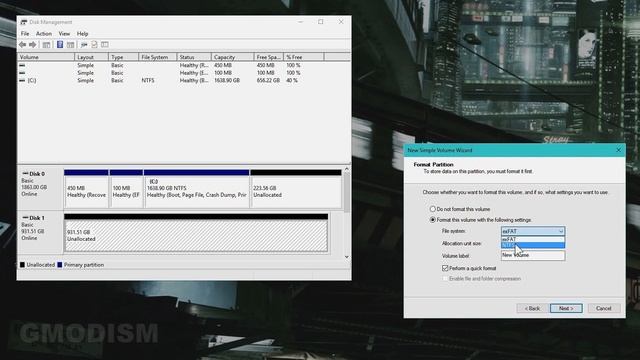This screenshot has height=360, width=640.
Task: Click the '1638.90 GB' capacity cell
Action: click(x=227, y=80)
